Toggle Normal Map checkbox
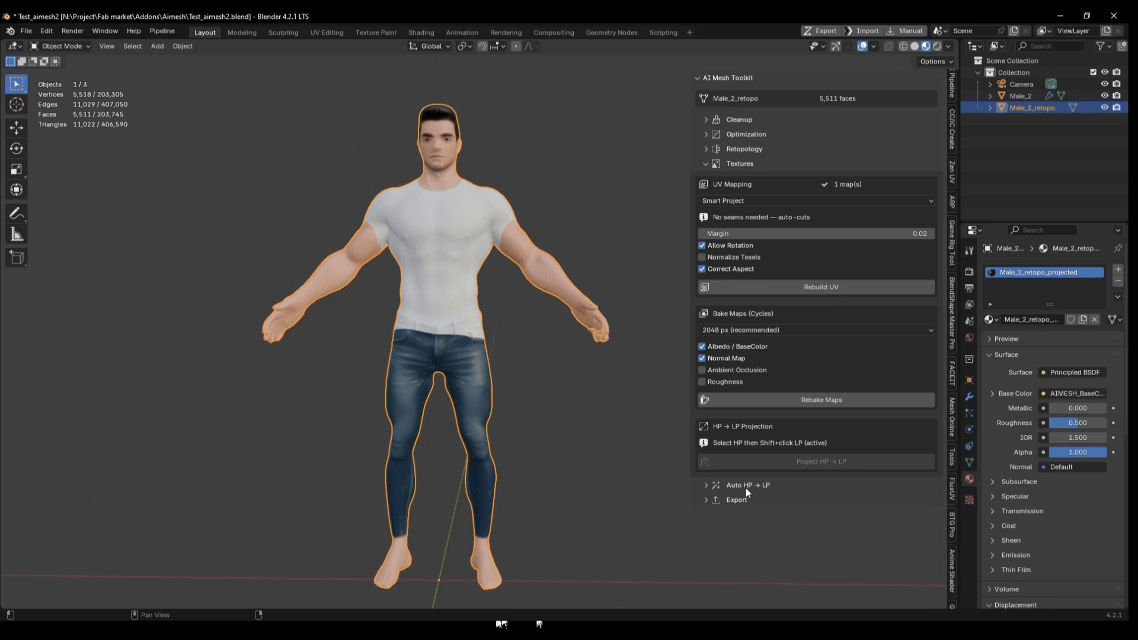Image resolution: width=1138 pixels, height=640 pixels. [x=702, y=358]
